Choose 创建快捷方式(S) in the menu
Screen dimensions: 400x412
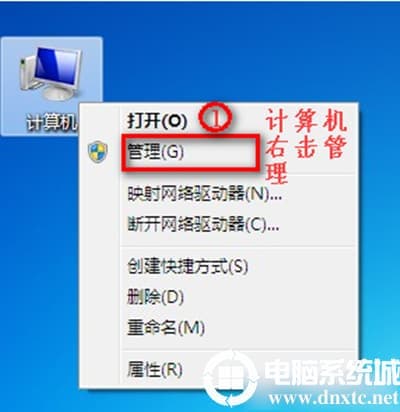[x=187, y=266]
